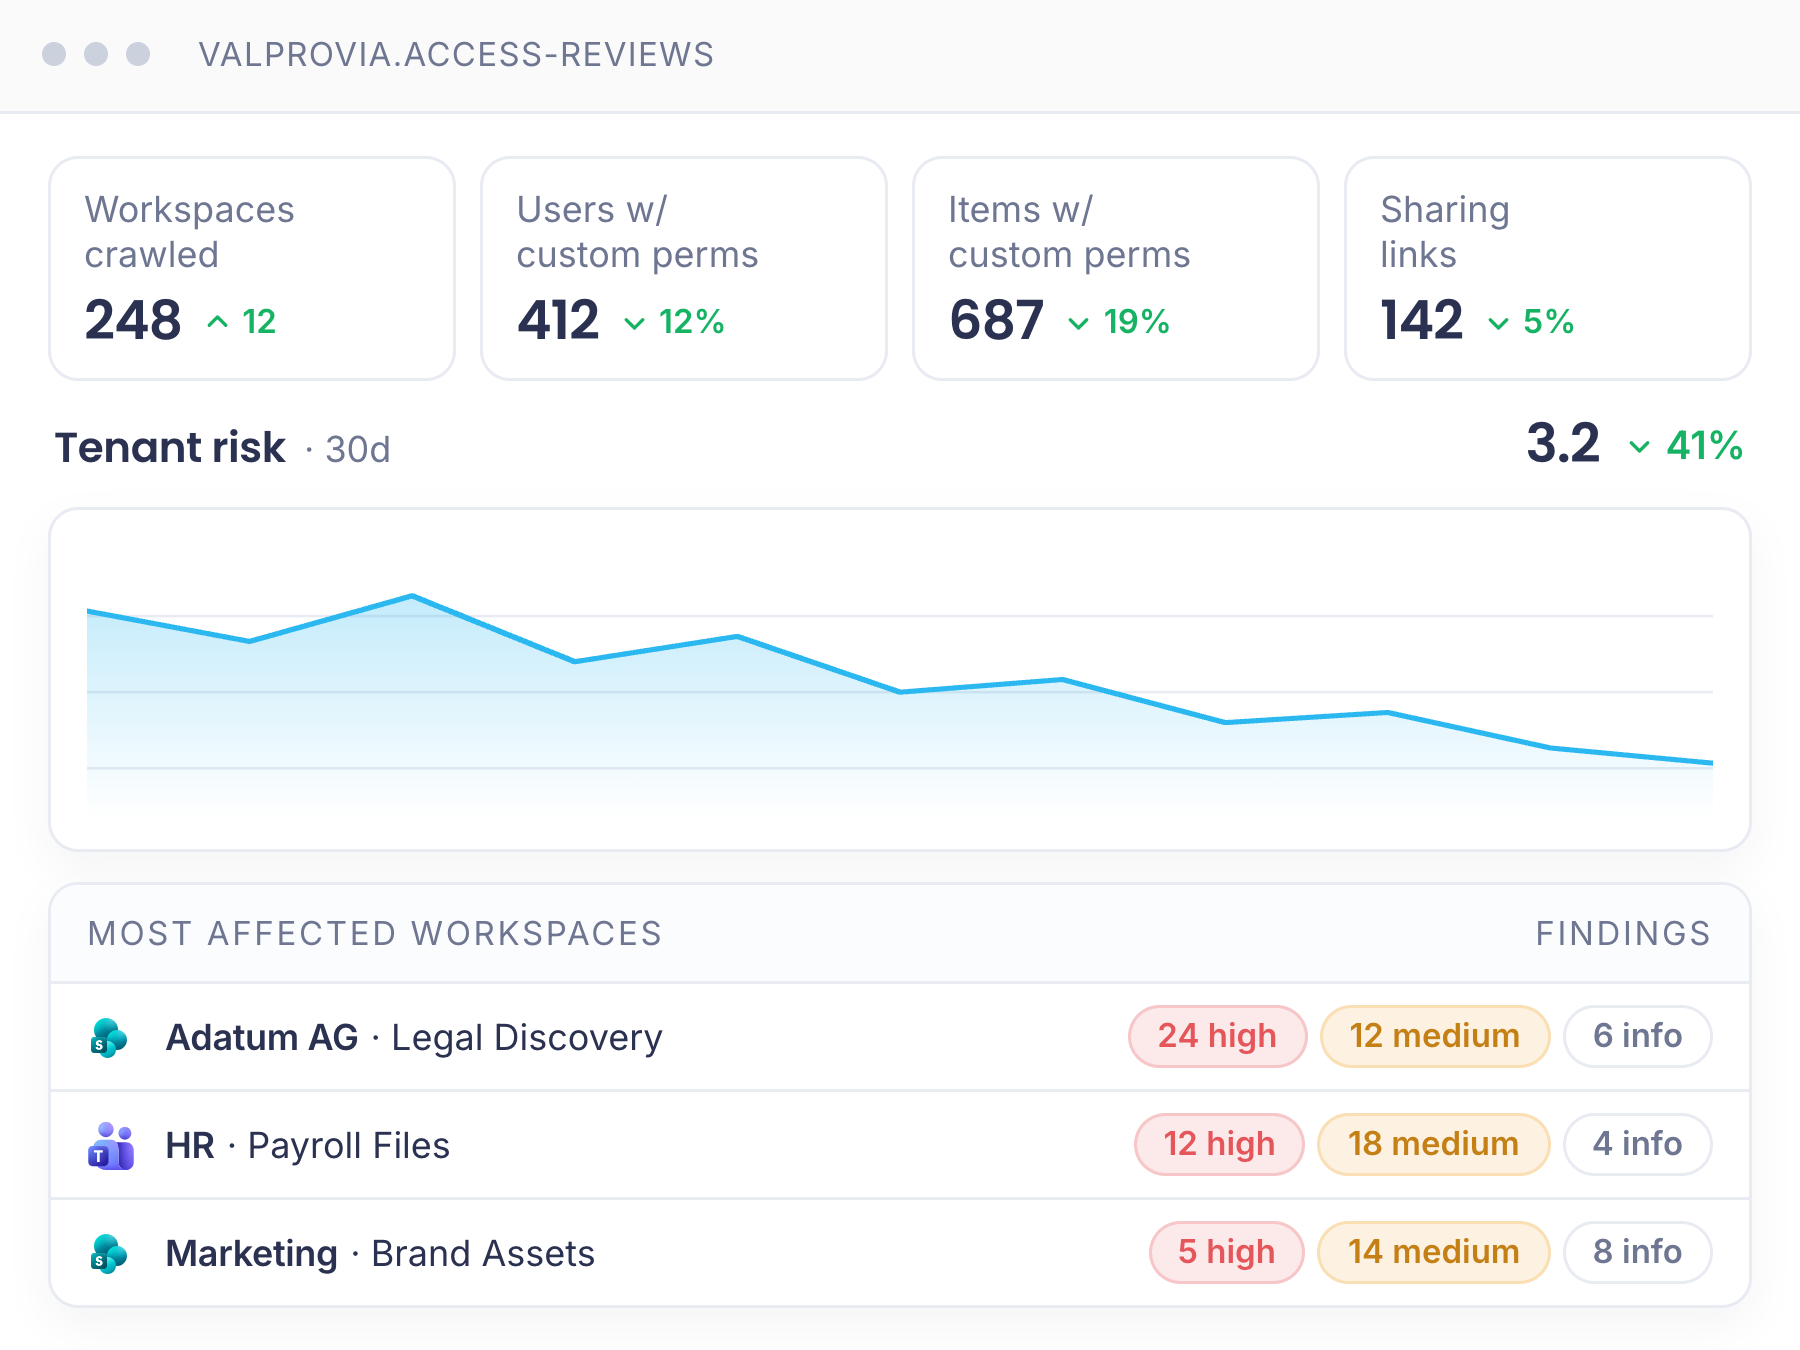1800x1350 pixels.
Task: Select the 12 high badge for HR
Action: tap(1219, 1144)
